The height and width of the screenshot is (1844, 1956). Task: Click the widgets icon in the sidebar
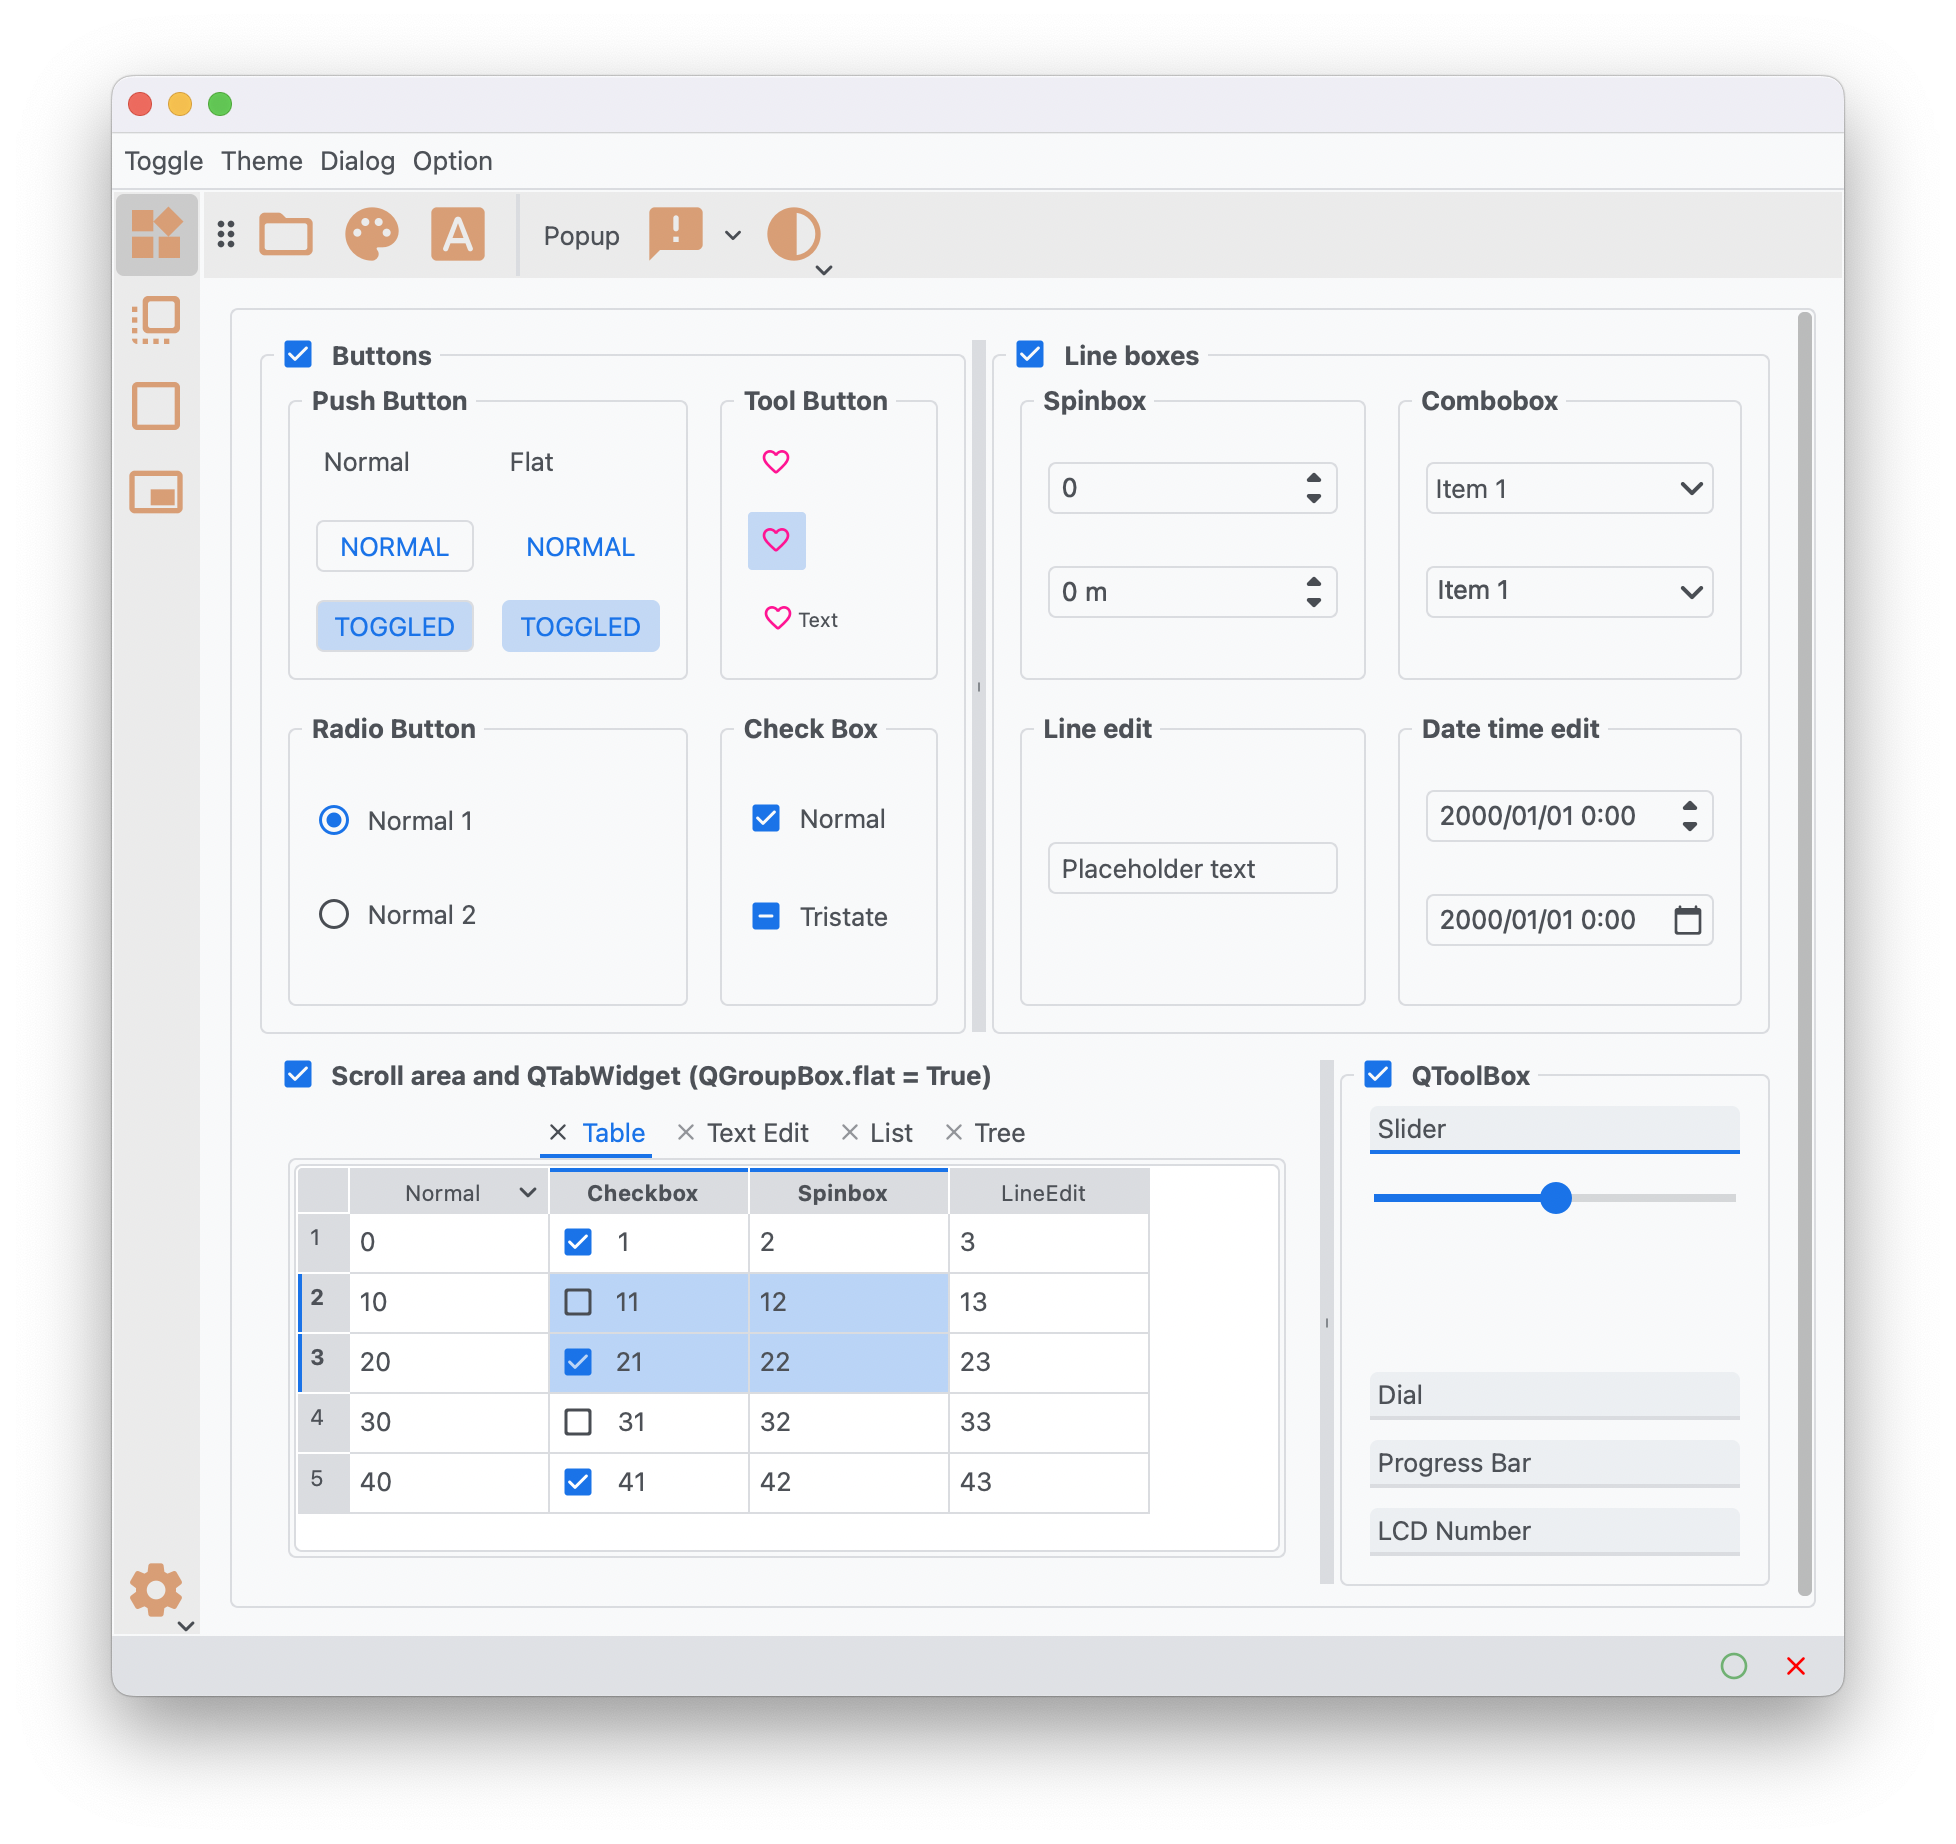pyautogui.click(x=156, y=234)
